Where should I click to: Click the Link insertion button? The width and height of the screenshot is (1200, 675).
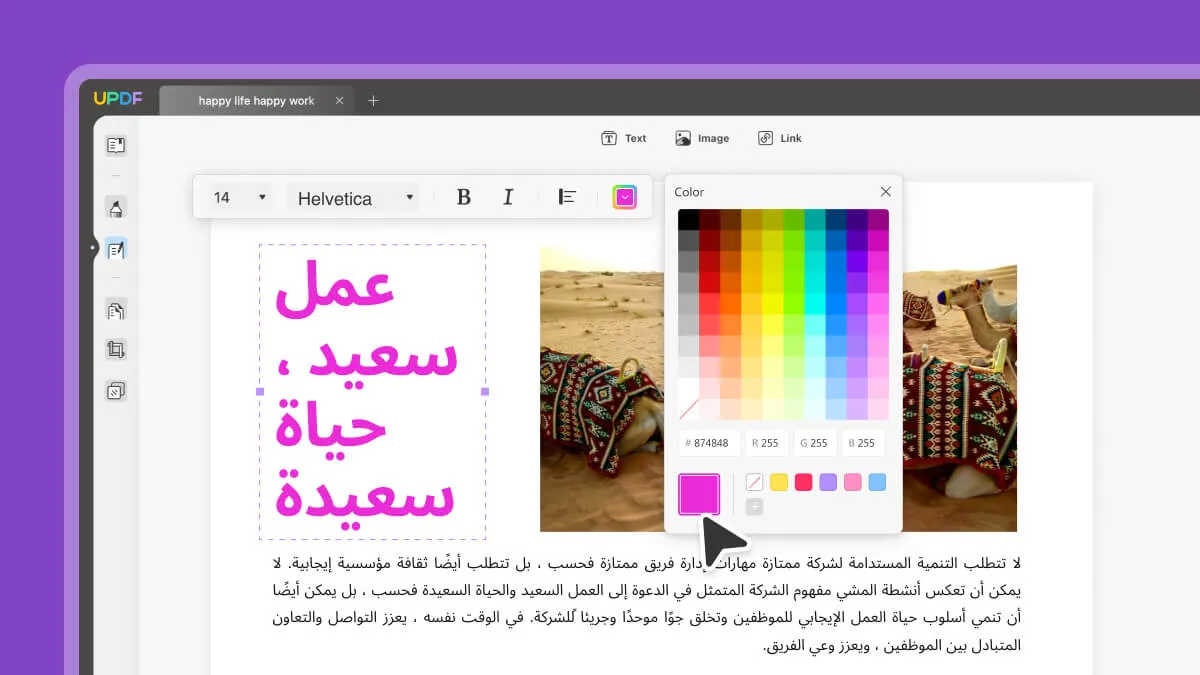(779, 137)
